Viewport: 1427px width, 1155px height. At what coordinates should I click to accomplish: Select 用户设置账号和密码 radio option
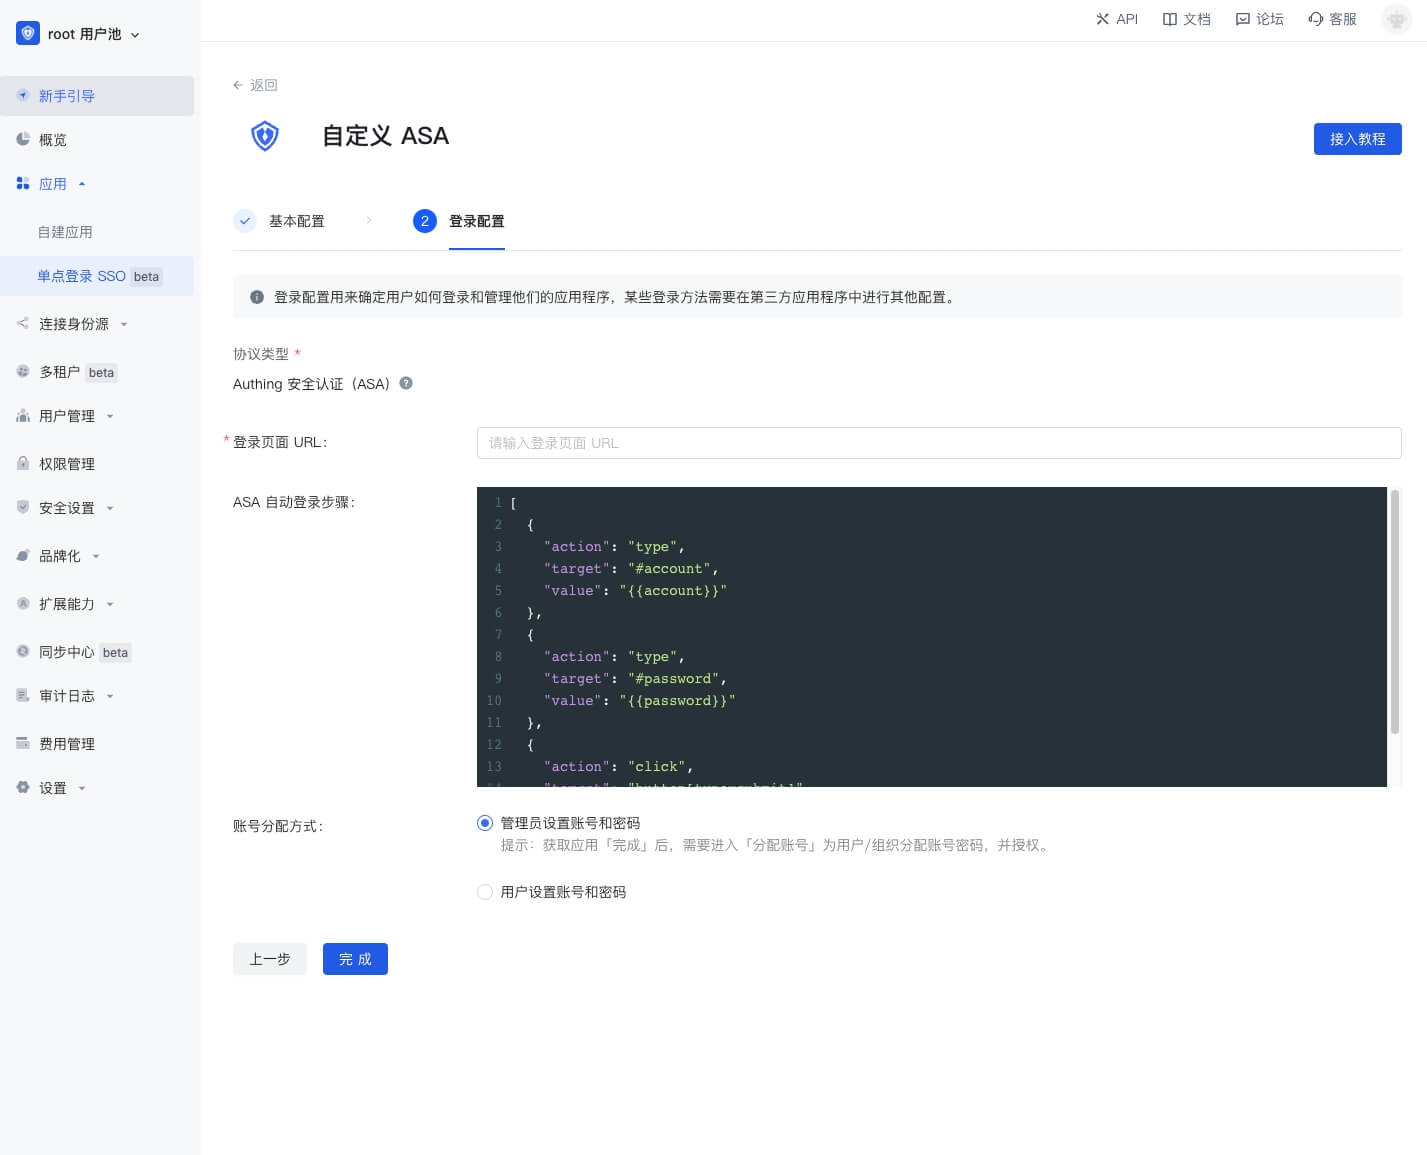tap(485, 892)
